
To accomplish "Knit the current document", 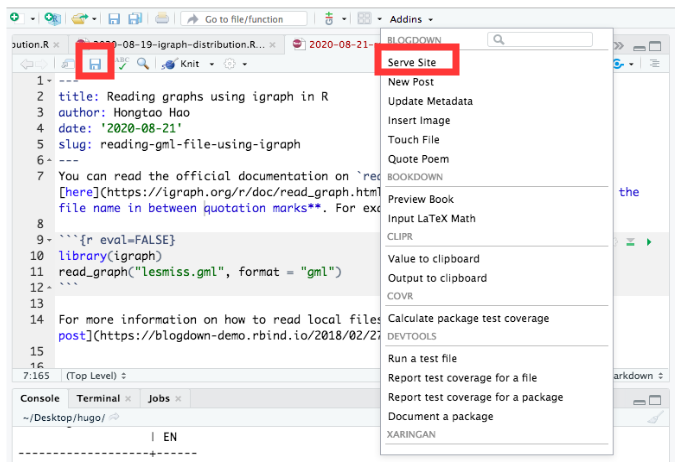I will coord(181,64).
